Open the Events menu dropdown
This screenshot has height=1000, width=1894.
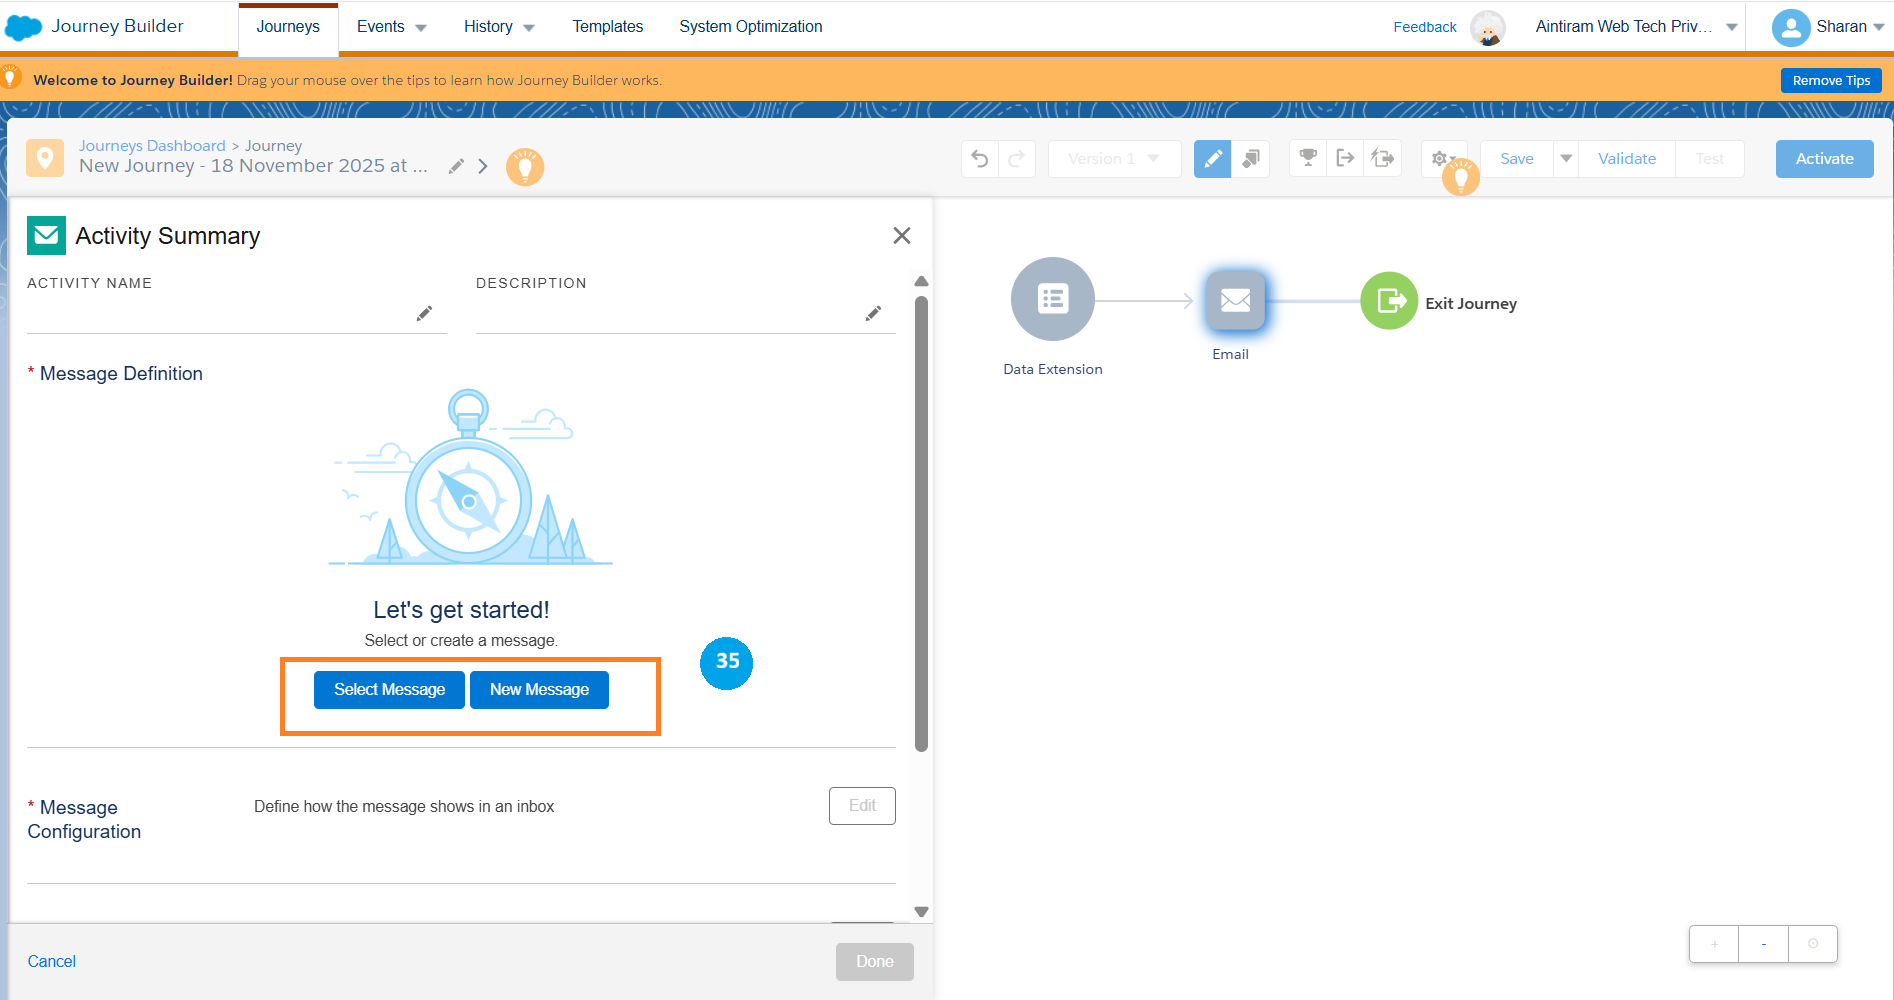click(x=391, y=27)
